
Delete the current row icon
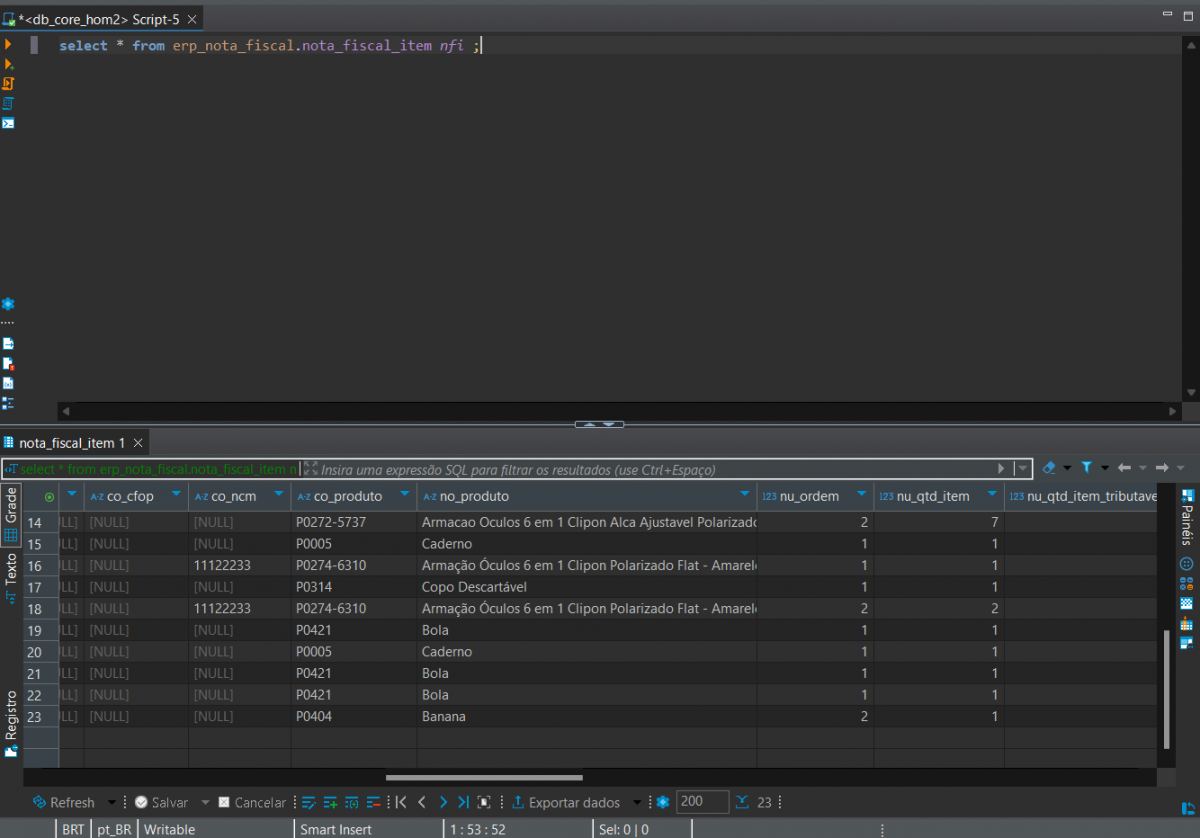click(373, 802)
